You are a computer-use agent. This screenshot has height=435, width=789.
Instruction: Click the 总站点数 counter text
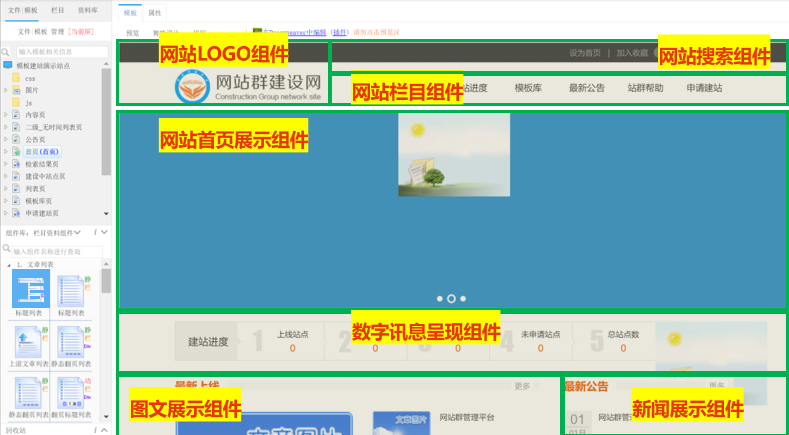pyautogui.click(x=623, y=334)
